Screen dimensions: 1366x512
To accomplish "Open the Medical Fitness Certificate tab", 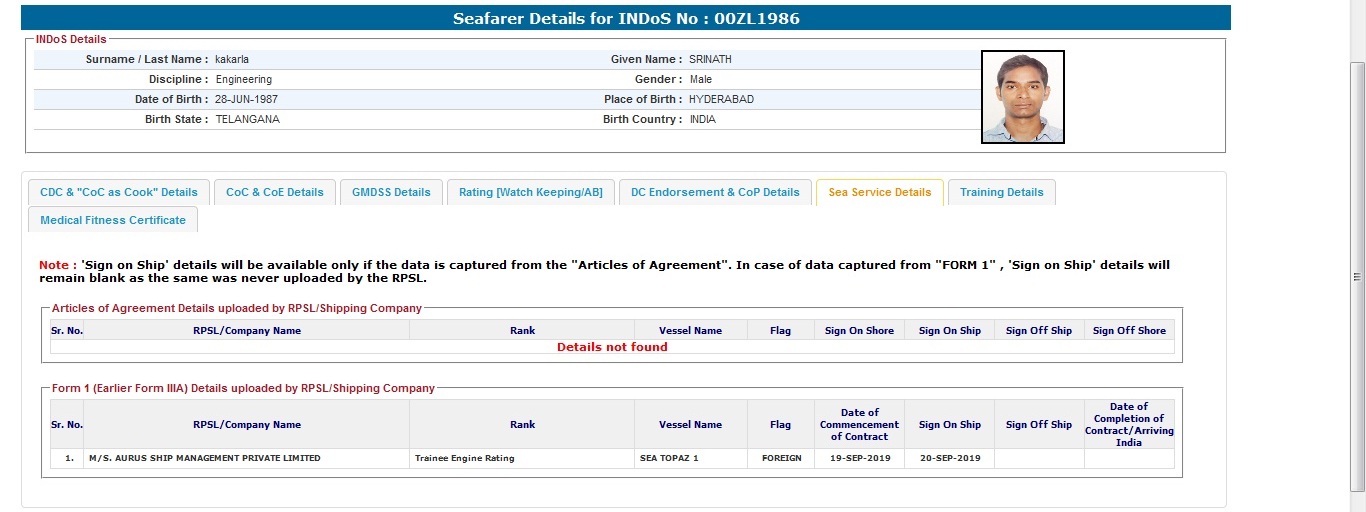I will [113, 220].
